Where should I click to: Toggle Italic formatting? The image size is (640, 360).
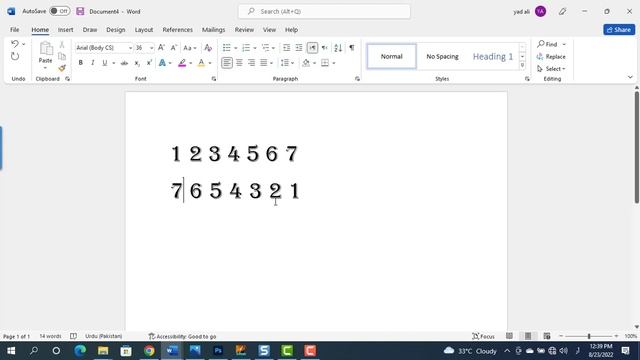[x=93, y=63]
